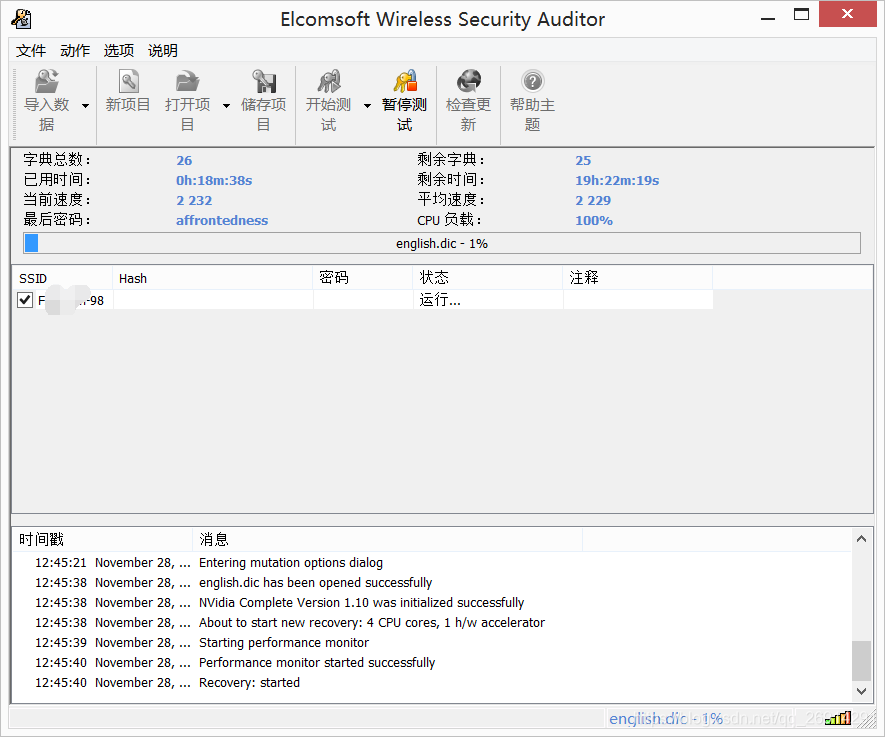The width and height of the screenshot is (885, 737).
Task: Click status bar text 'english.dic - 1%'
Action: click(666, 718)
